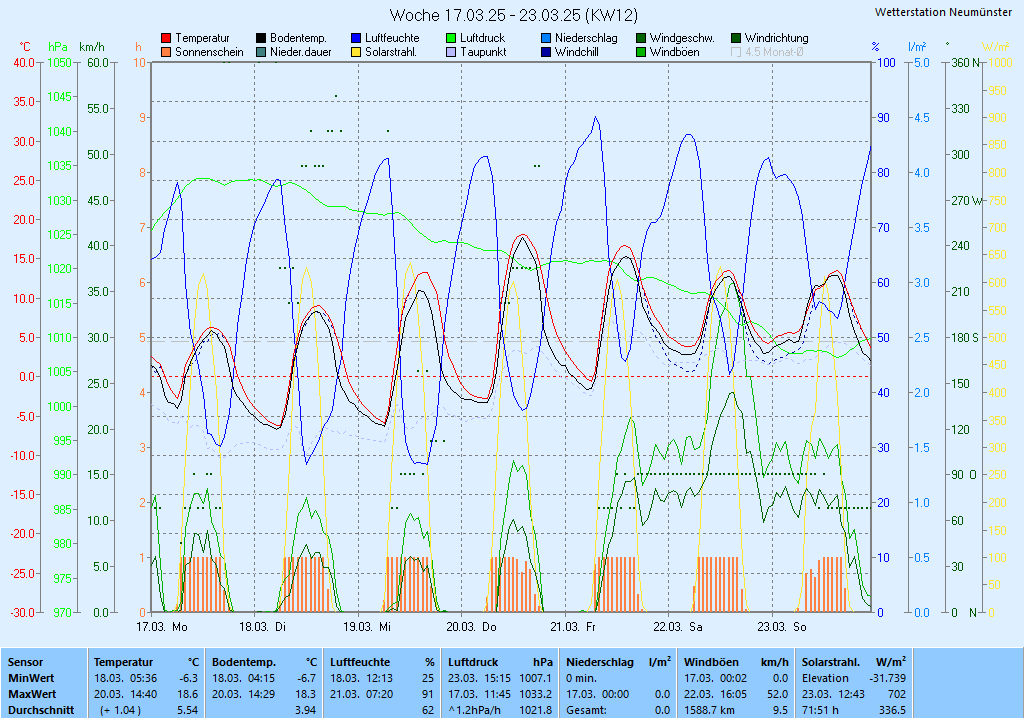Image resolution: width=1024 pixels, height=718 pixels.
Task: Select the lavender Taupunkt legend swatch
Action: tap(451, 52)
